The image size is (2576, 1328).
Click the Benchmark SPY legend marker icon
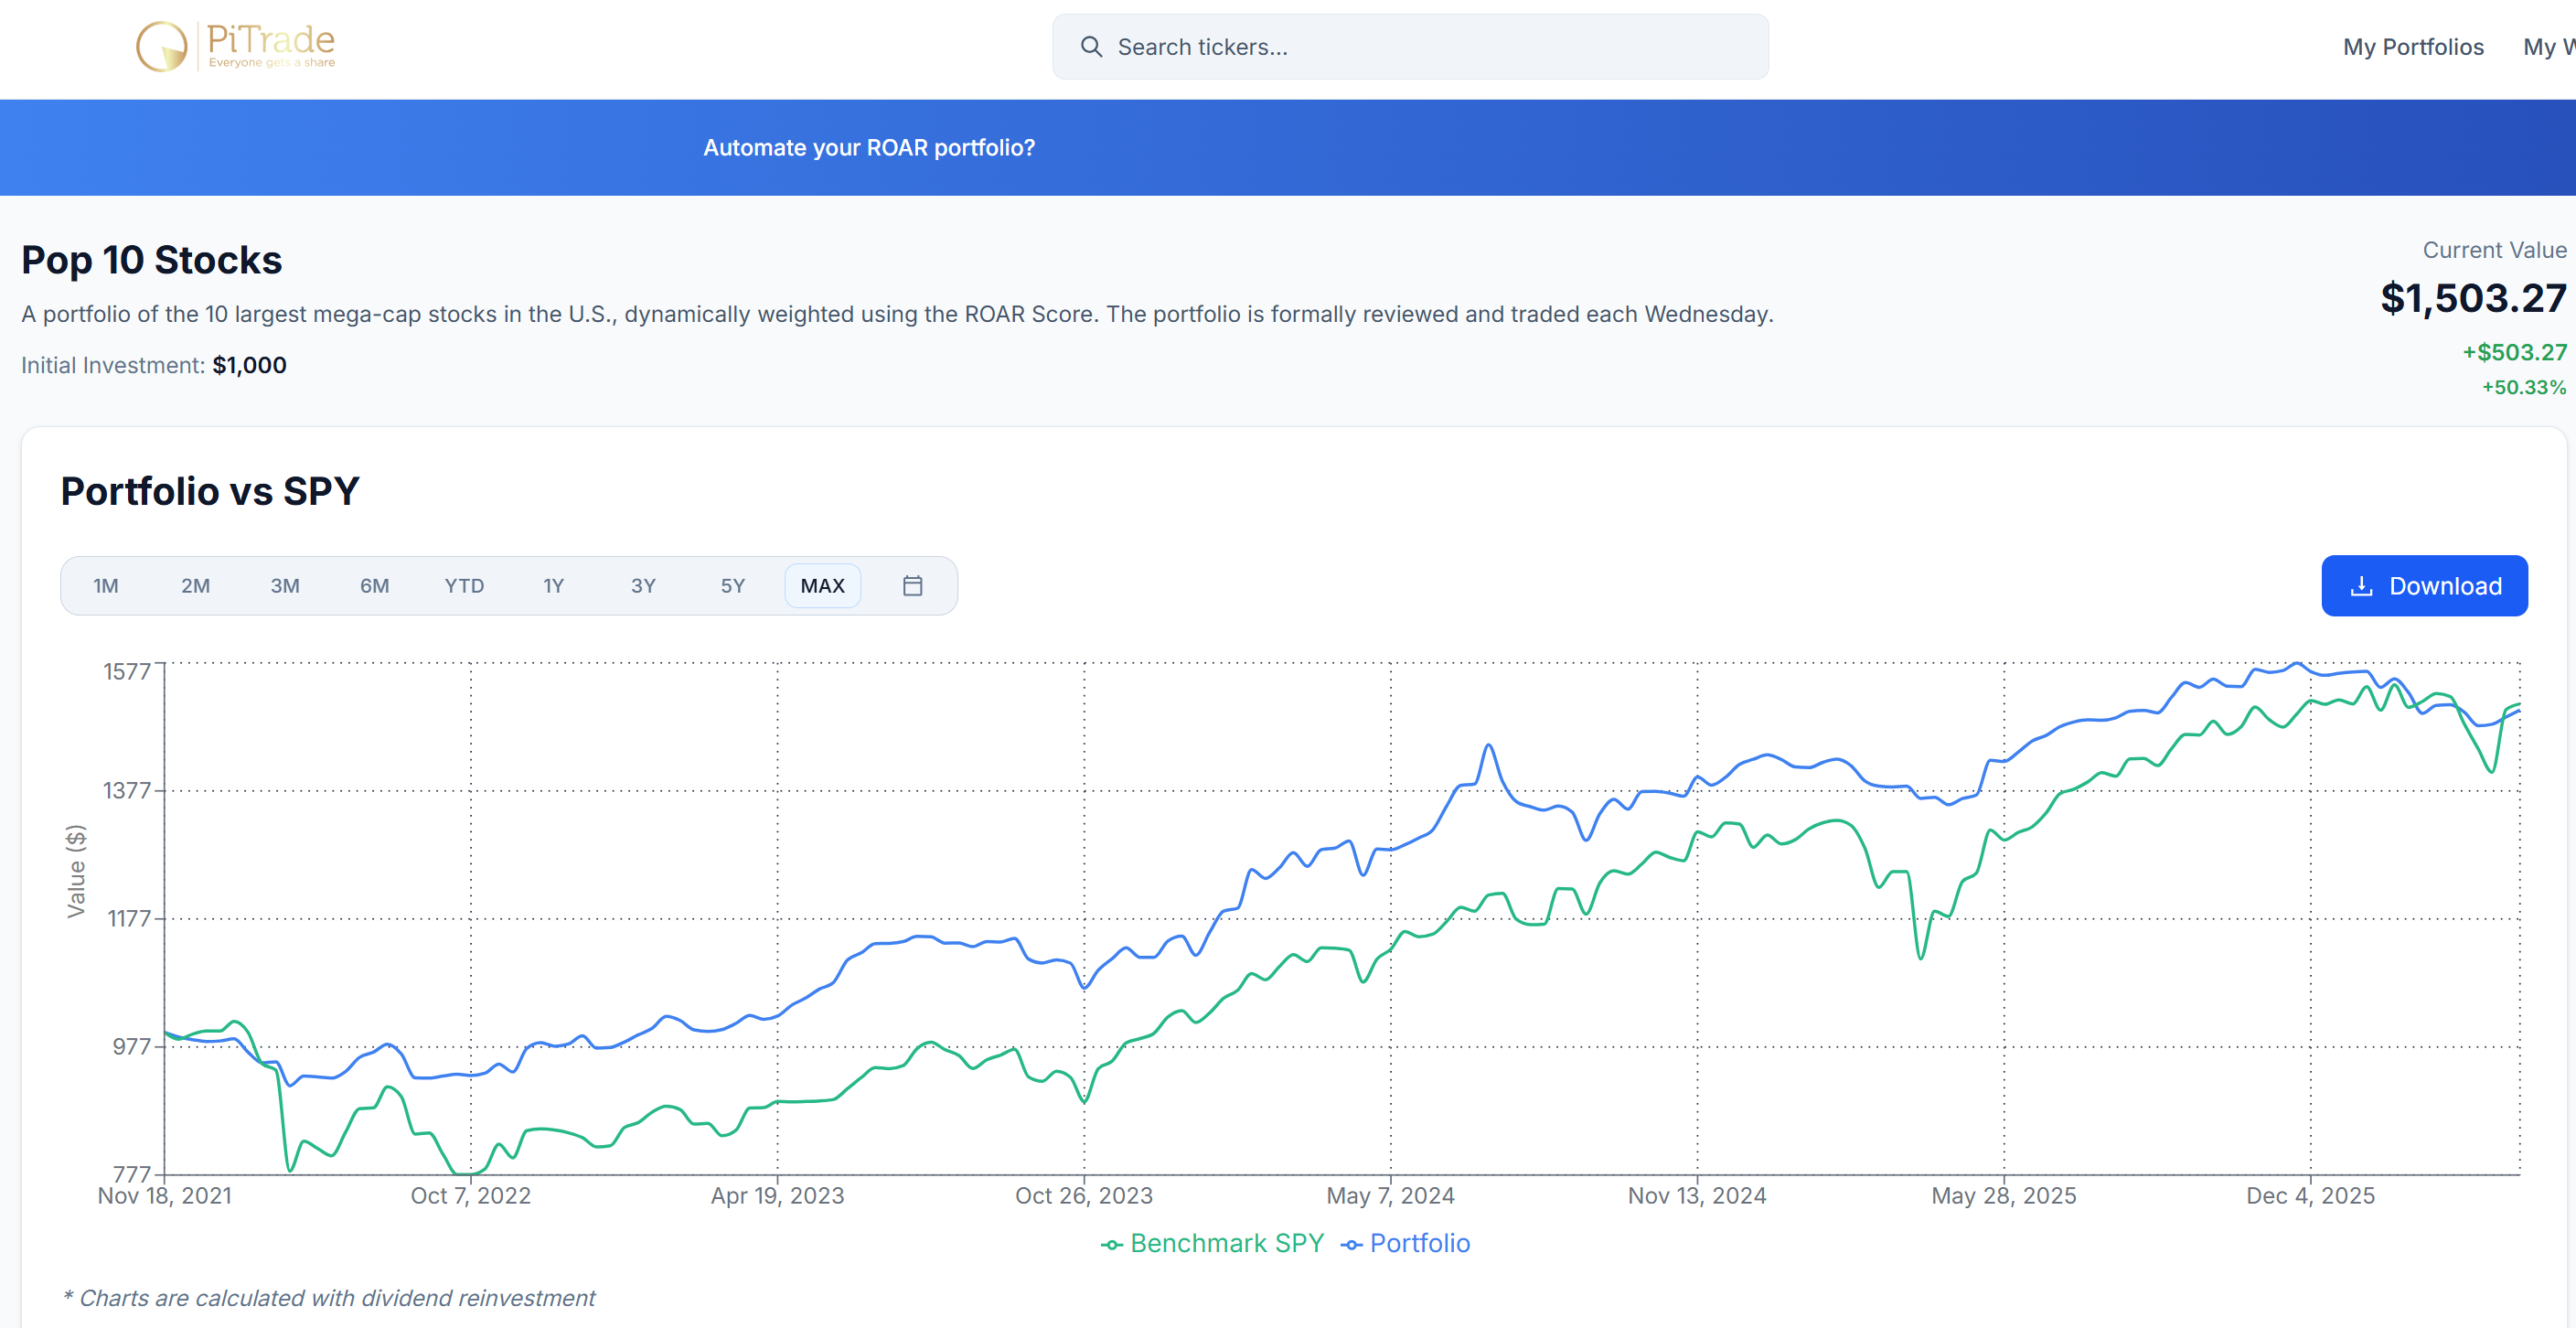click(1112, 1245)
